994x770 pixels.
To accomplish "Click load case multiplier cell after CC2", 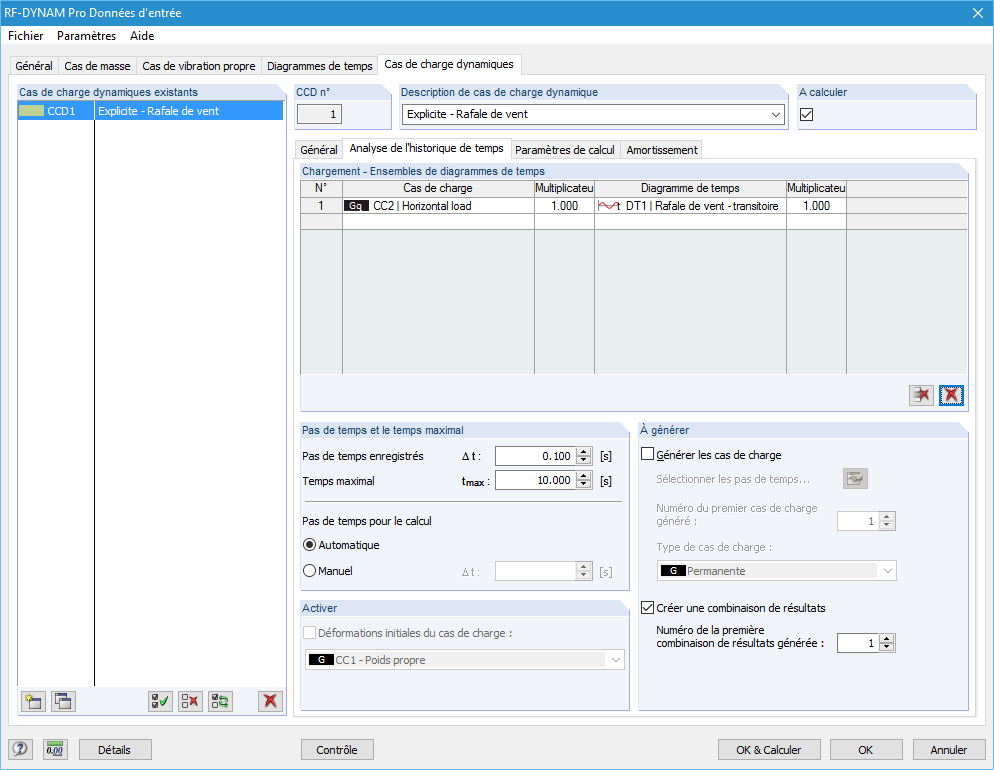I will tap(564, 206).
